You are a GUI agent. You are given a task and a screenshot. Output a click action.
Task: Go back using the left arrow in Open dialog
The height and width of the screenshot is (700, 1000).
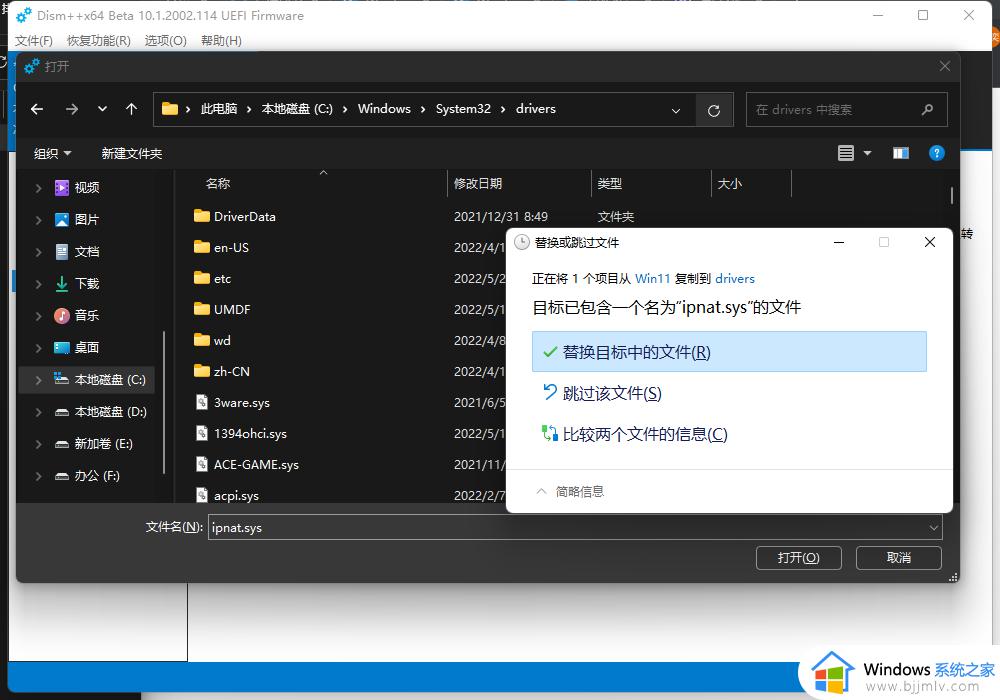(x=37, y=109)
